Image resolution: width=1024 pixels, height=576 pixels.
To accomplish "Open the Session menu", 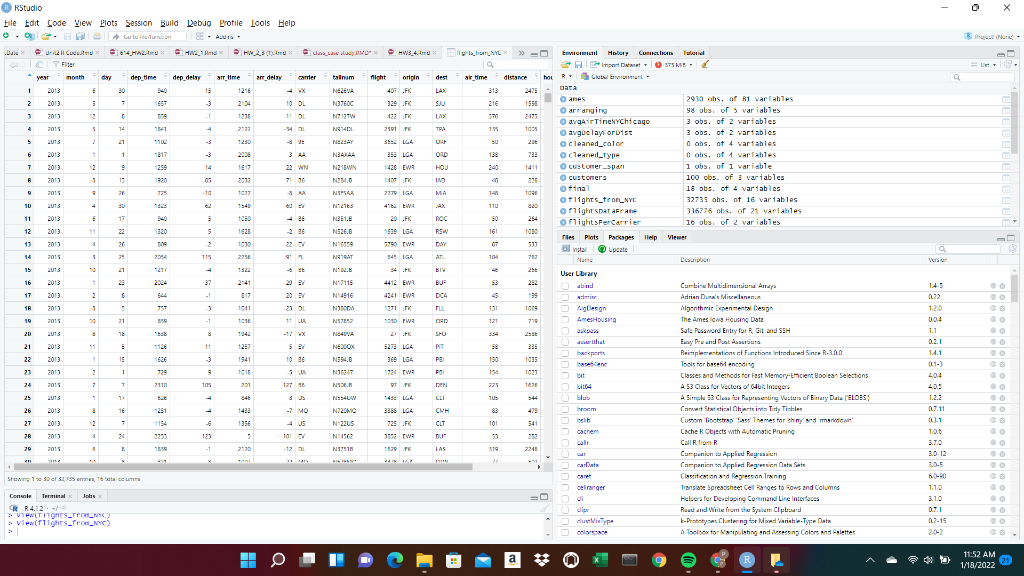I will click(138, 22).
